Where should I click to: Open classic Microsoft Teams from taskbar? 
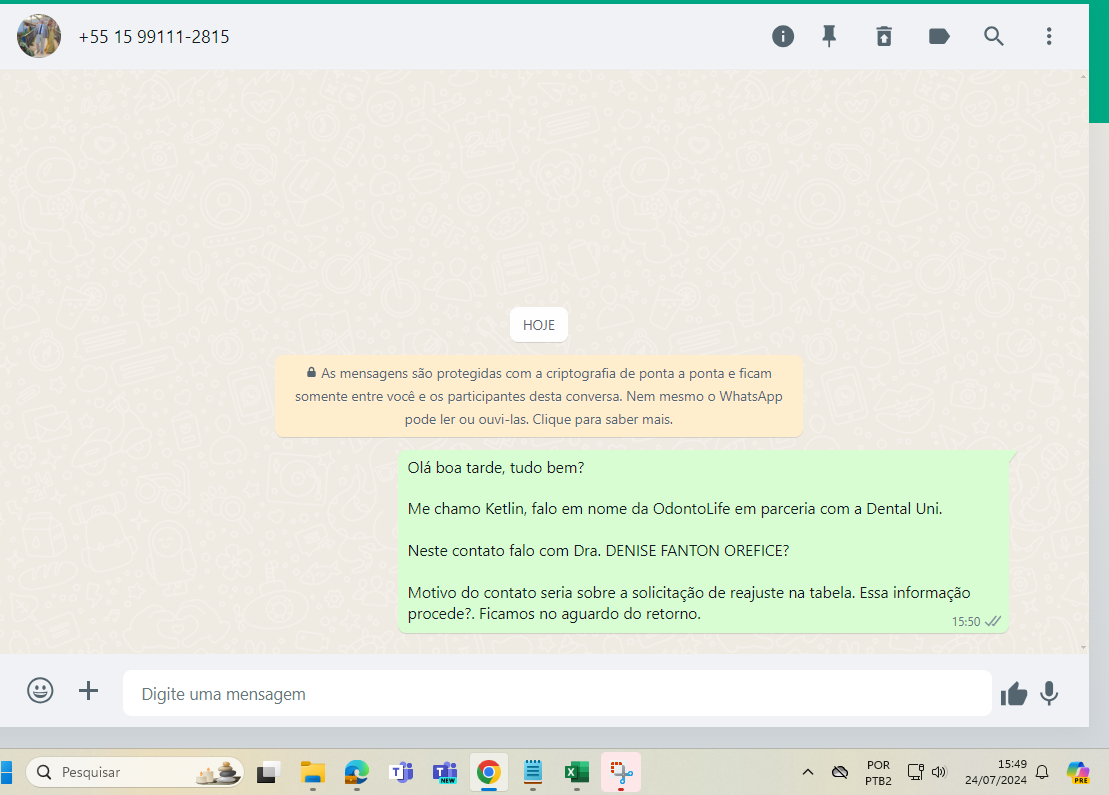pyautogui.click(x=401, y=772)
